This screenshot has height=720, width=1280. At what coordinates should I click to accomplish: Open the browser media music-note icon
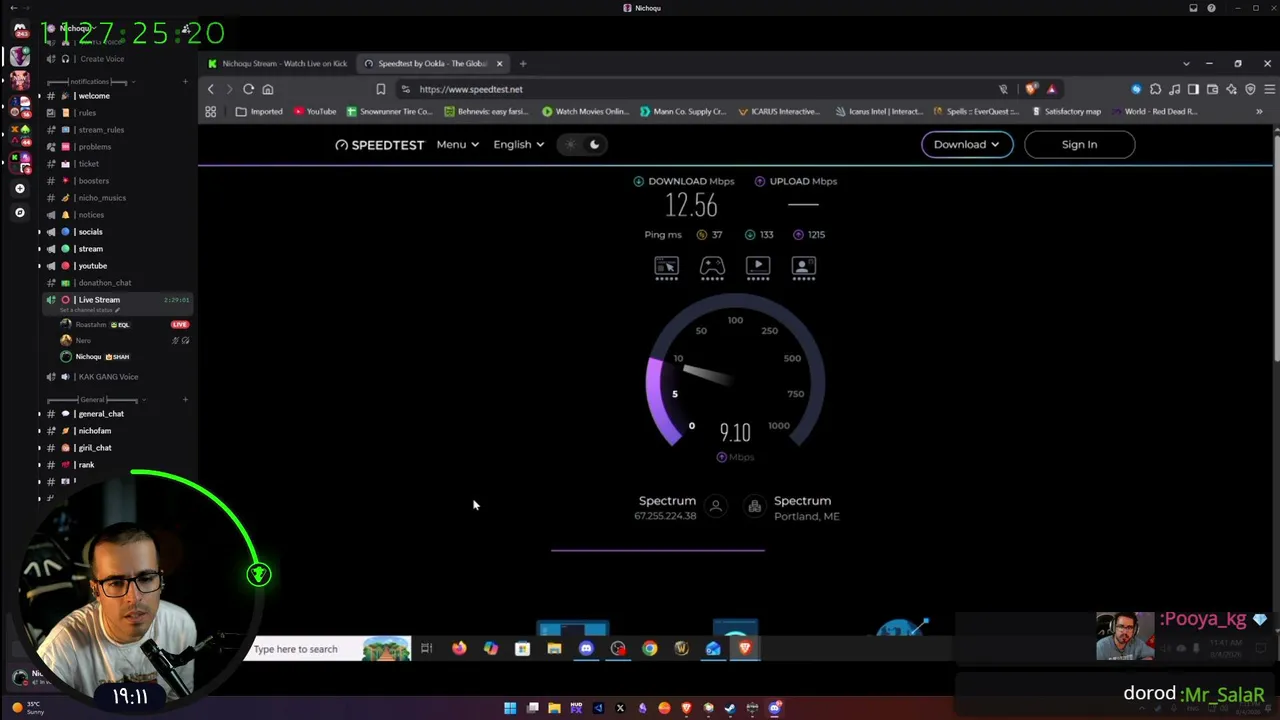[x=1174, y=89]
